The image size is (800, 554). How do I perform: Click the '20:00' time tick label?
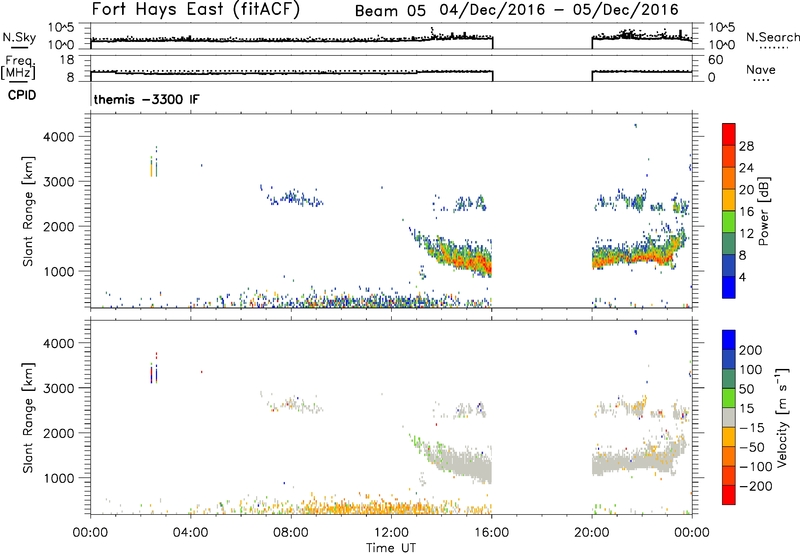click(592, 533)
